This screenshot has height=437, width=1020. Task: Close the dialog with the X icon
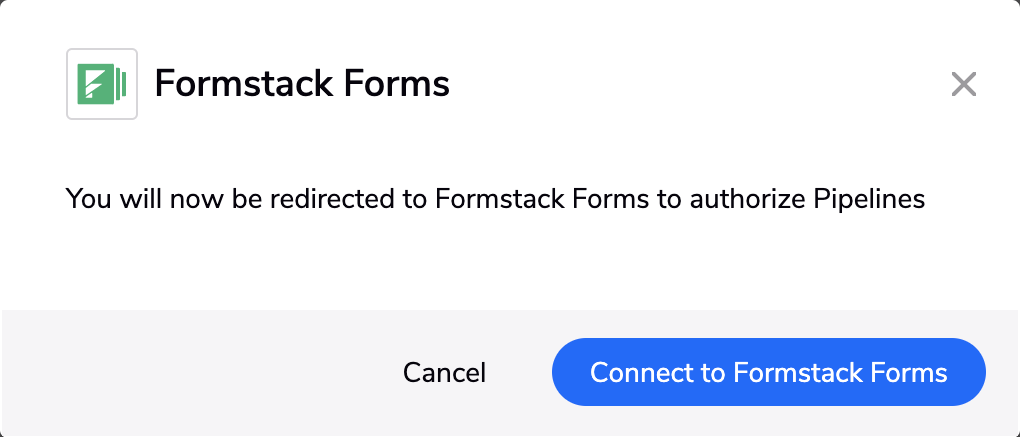[963, 84]
